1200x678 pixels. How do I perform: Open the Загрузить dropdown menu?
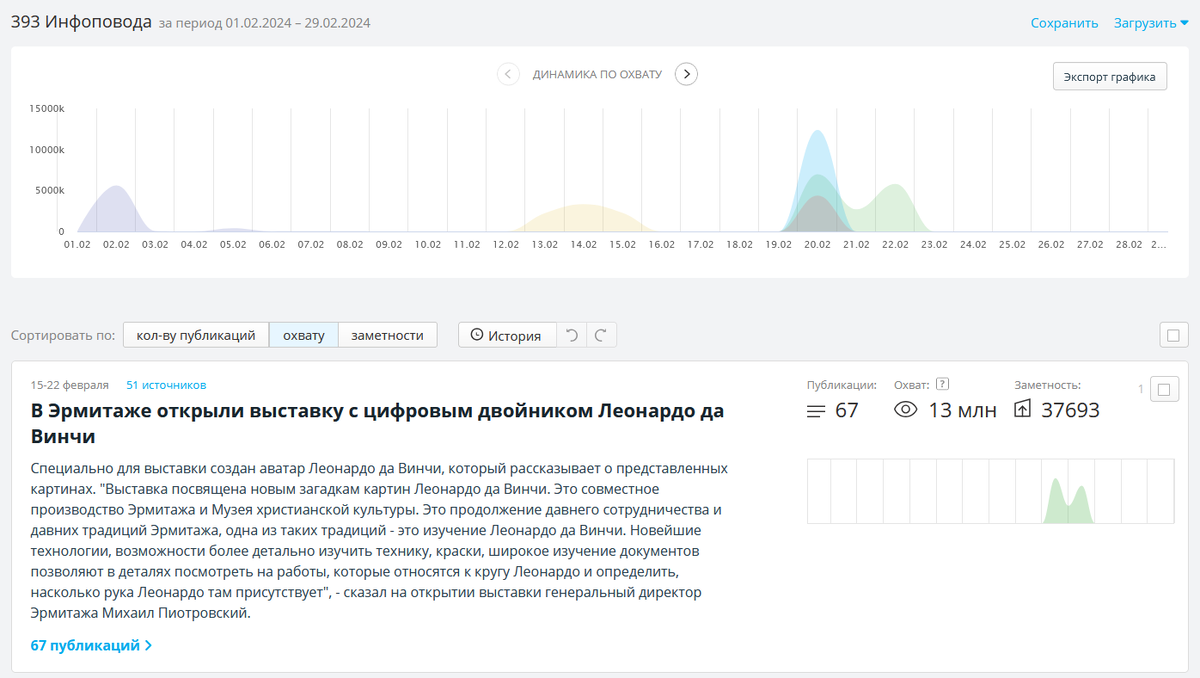pyautogui.click(x=1148, y=22)
